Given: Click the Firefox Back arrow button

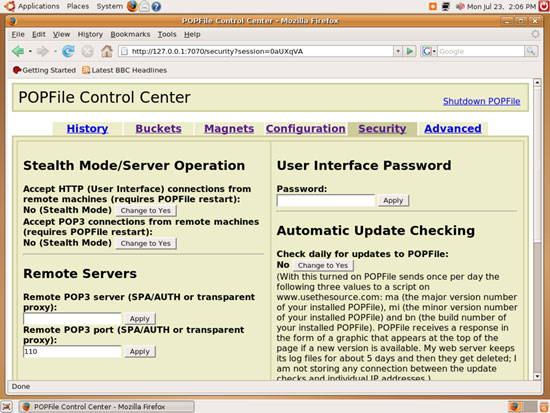Looking at the screenshot, I should (18, 51).
